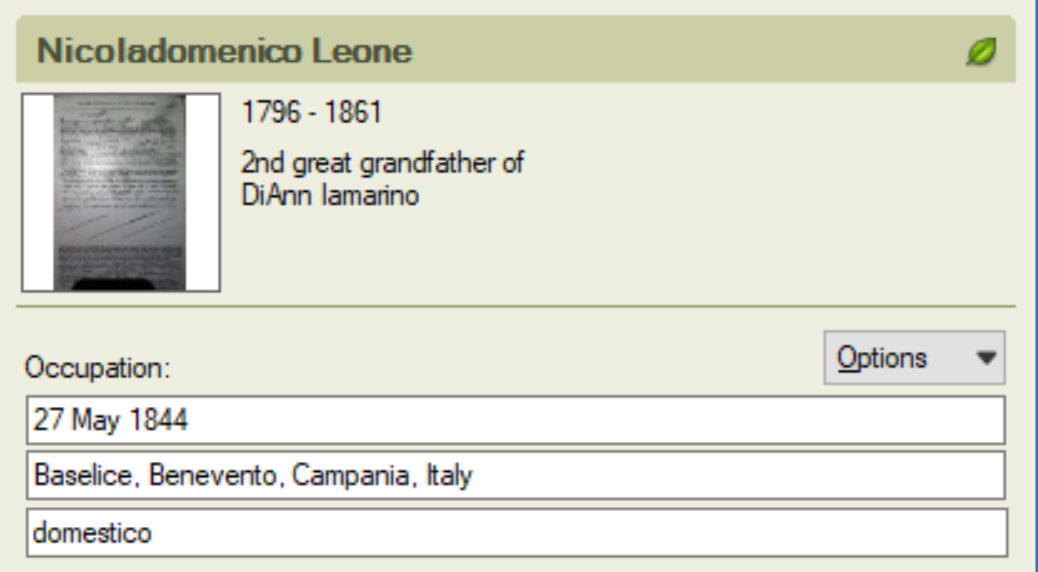Open the Options dropdown button
Image resolution: width=1038 pixels, height=572 pixels.
point(914,358)
